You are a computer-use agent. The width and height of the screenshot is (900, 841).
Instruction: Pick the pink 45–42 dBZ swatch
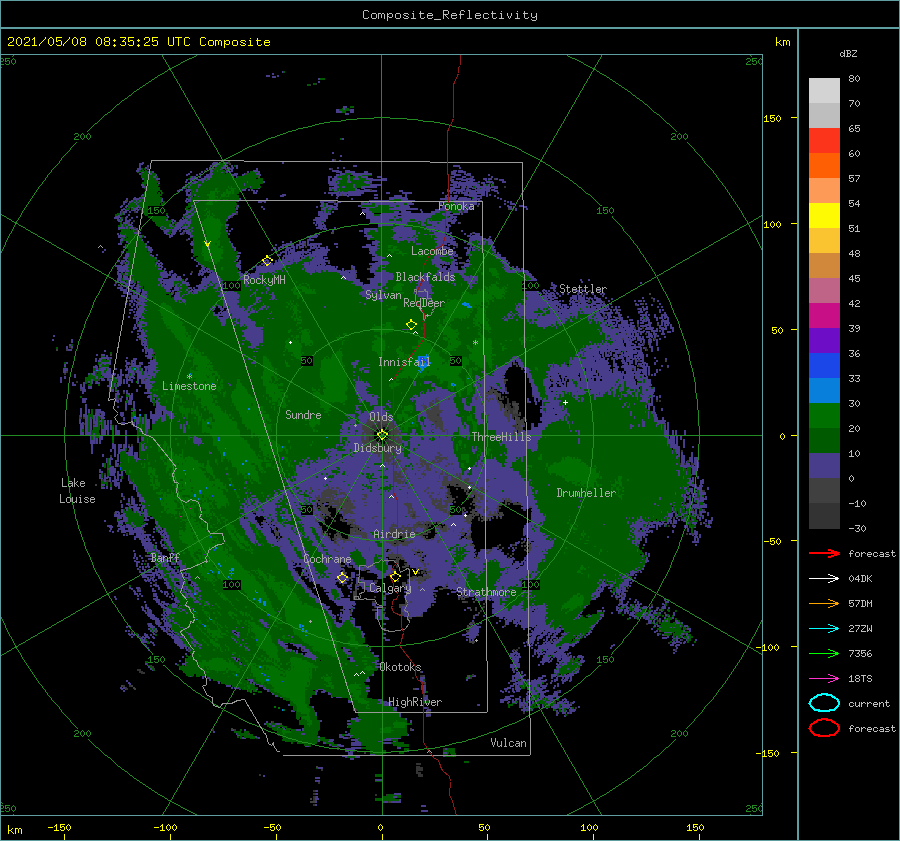tap(824, 291)
